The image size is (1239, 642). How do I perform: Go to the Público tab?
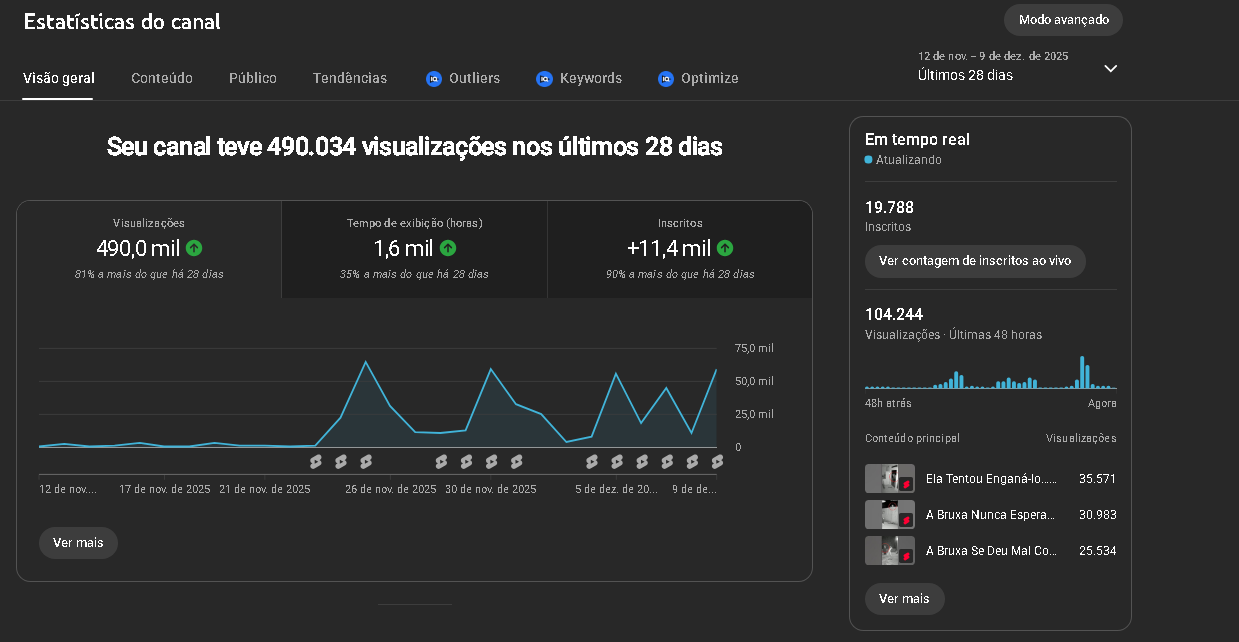(253, 78)
